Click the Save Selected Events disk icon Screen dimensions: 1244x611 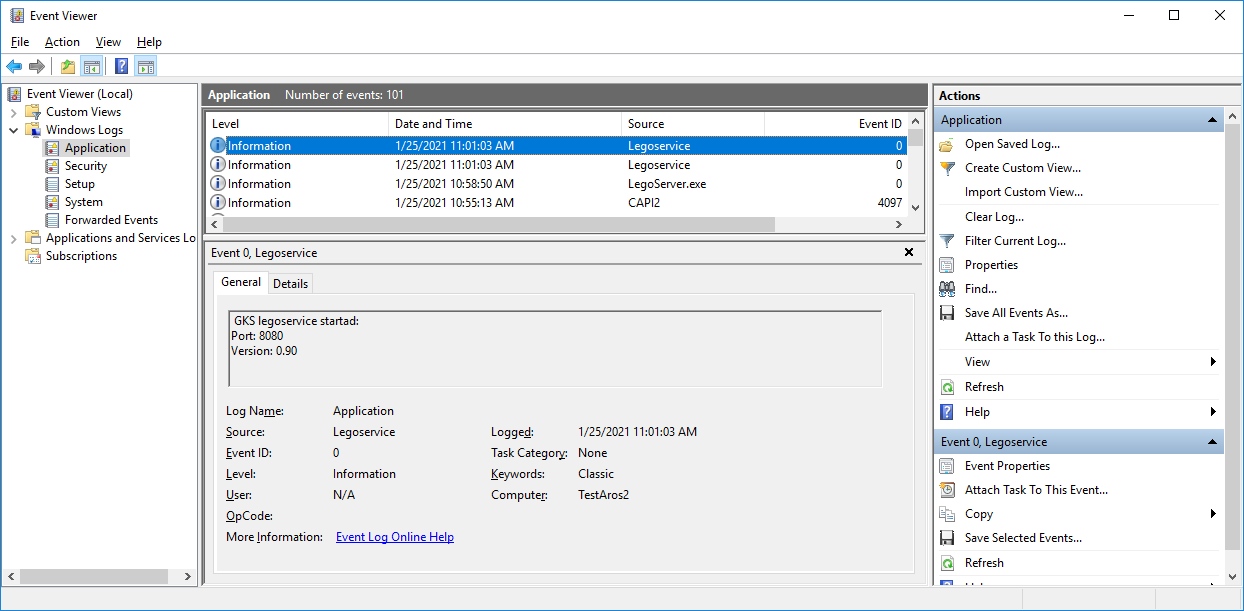[947, 538]
